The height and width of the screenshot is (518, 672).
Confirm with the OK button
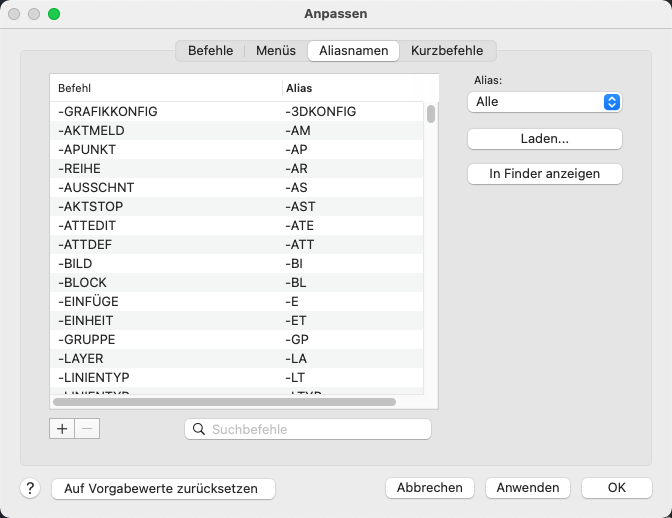pyautogui.click(x=616, y=488)
